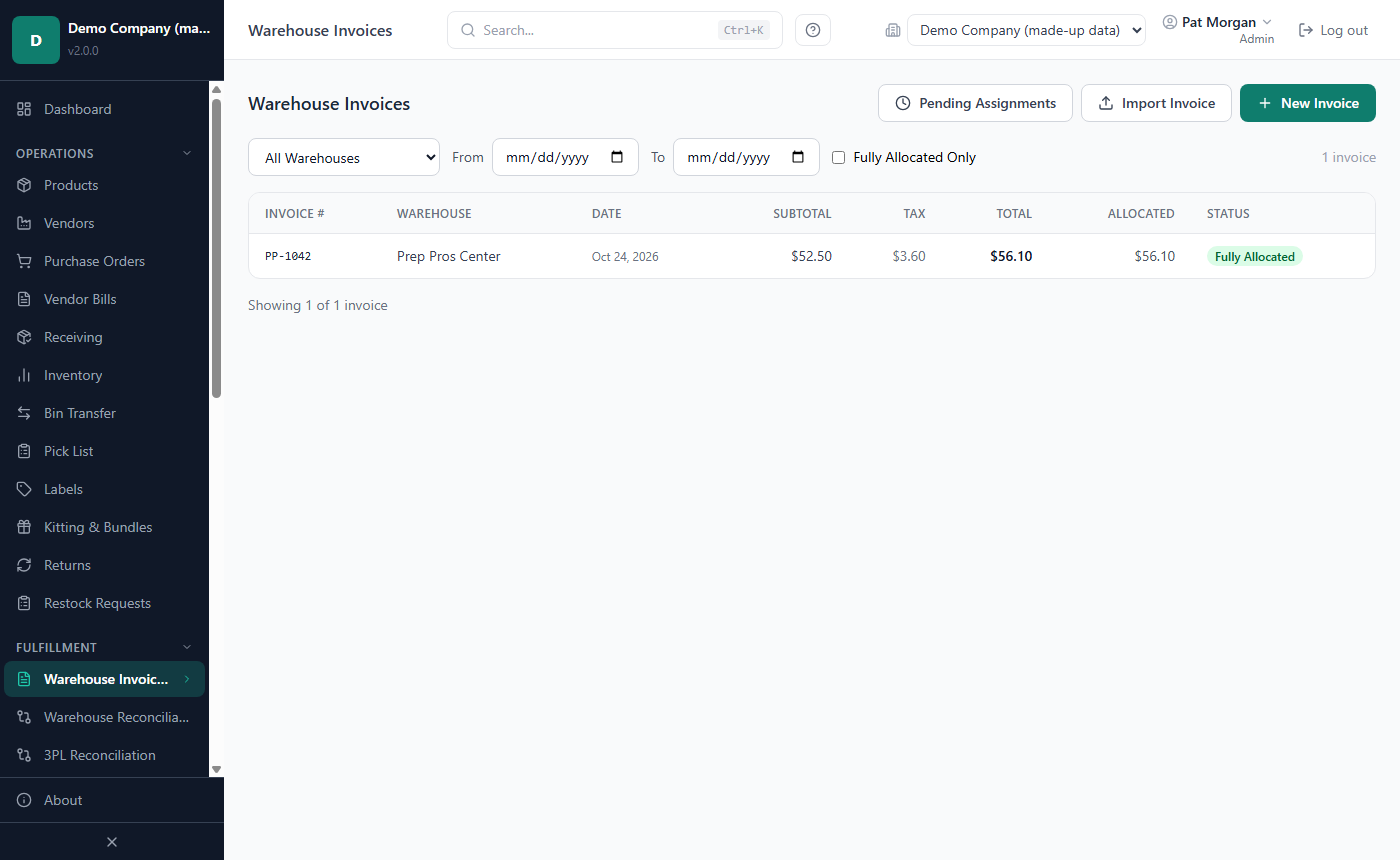Viewport: 1400px width, 860px height.
Task: Collapse sidebar with the X icon
Action: [x=112, y=842]
